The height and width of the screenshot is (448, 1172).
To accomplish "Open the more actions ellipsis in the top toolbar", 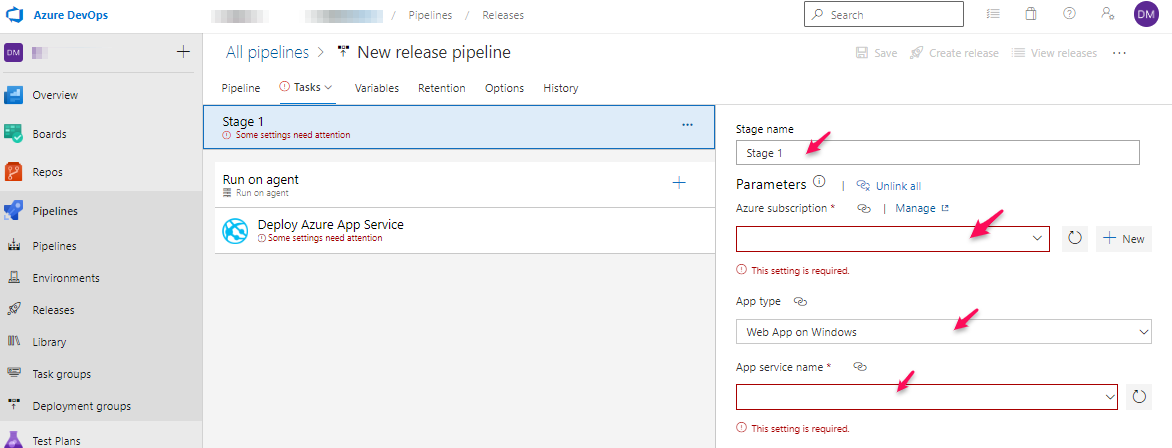I will click(x=1119, y=53).
